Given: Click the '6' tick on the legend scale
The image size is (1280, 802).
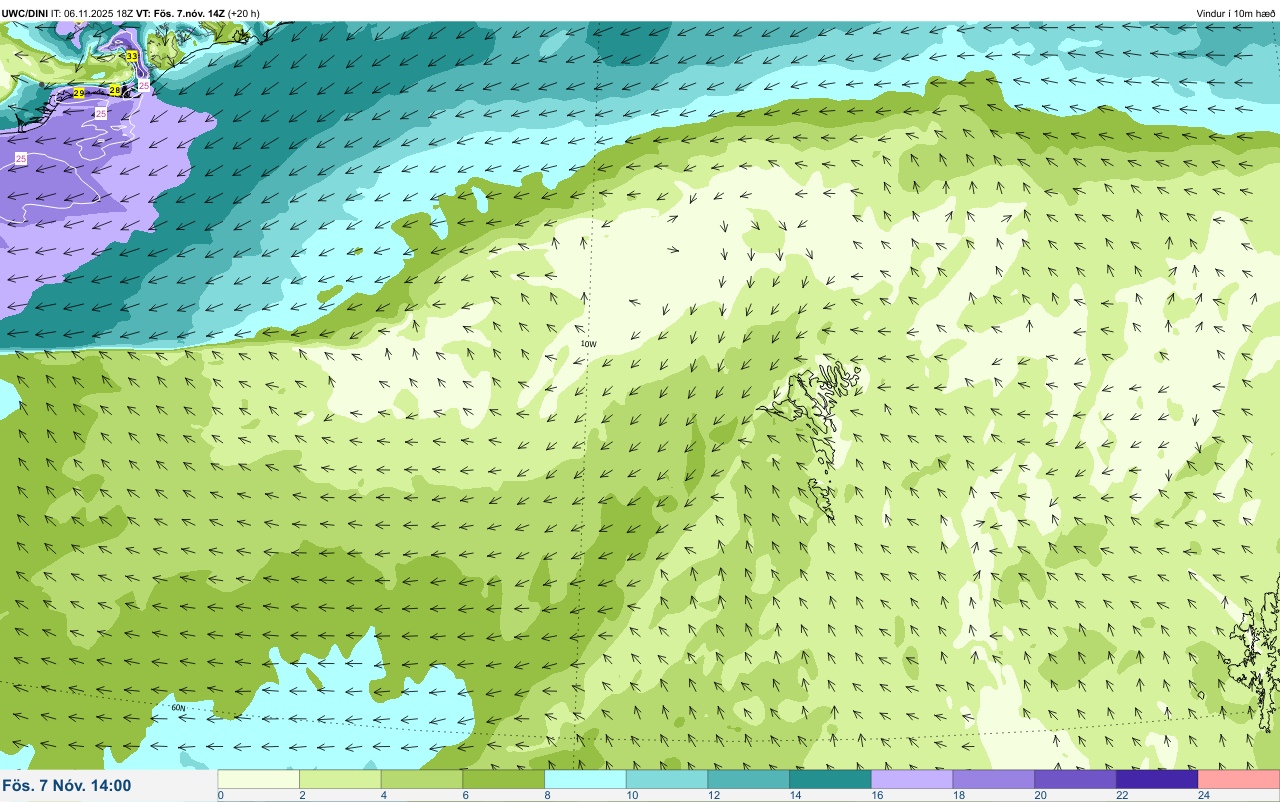Looking at the screenshot, I should pyautogui.click(x=465, y=795).
